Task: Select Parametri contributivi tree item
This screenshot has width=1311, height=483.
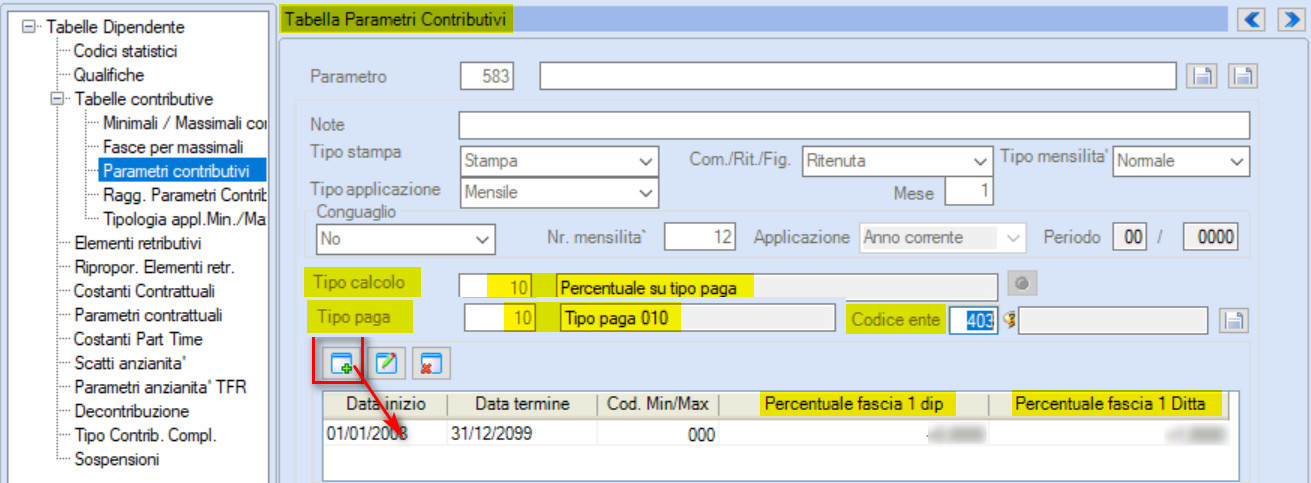Action: (176, 171)
